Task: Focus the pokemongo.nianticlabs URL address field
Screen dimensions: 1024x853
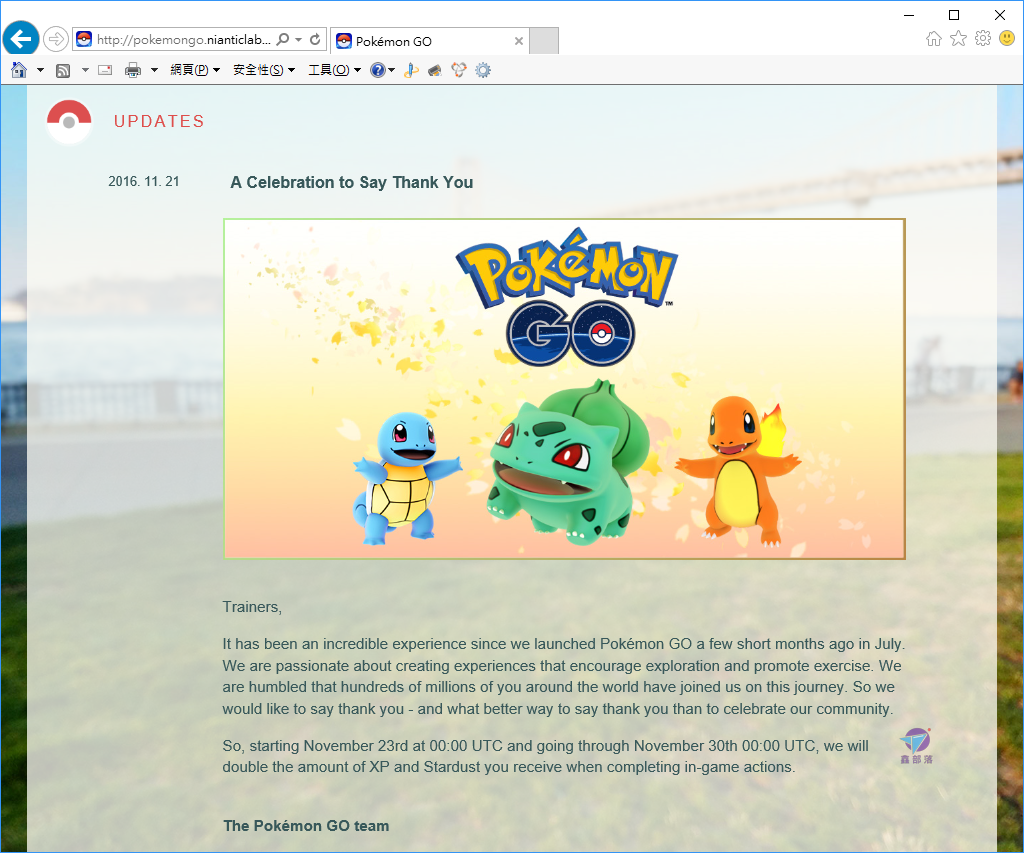Action: click(x=184, y=40)
